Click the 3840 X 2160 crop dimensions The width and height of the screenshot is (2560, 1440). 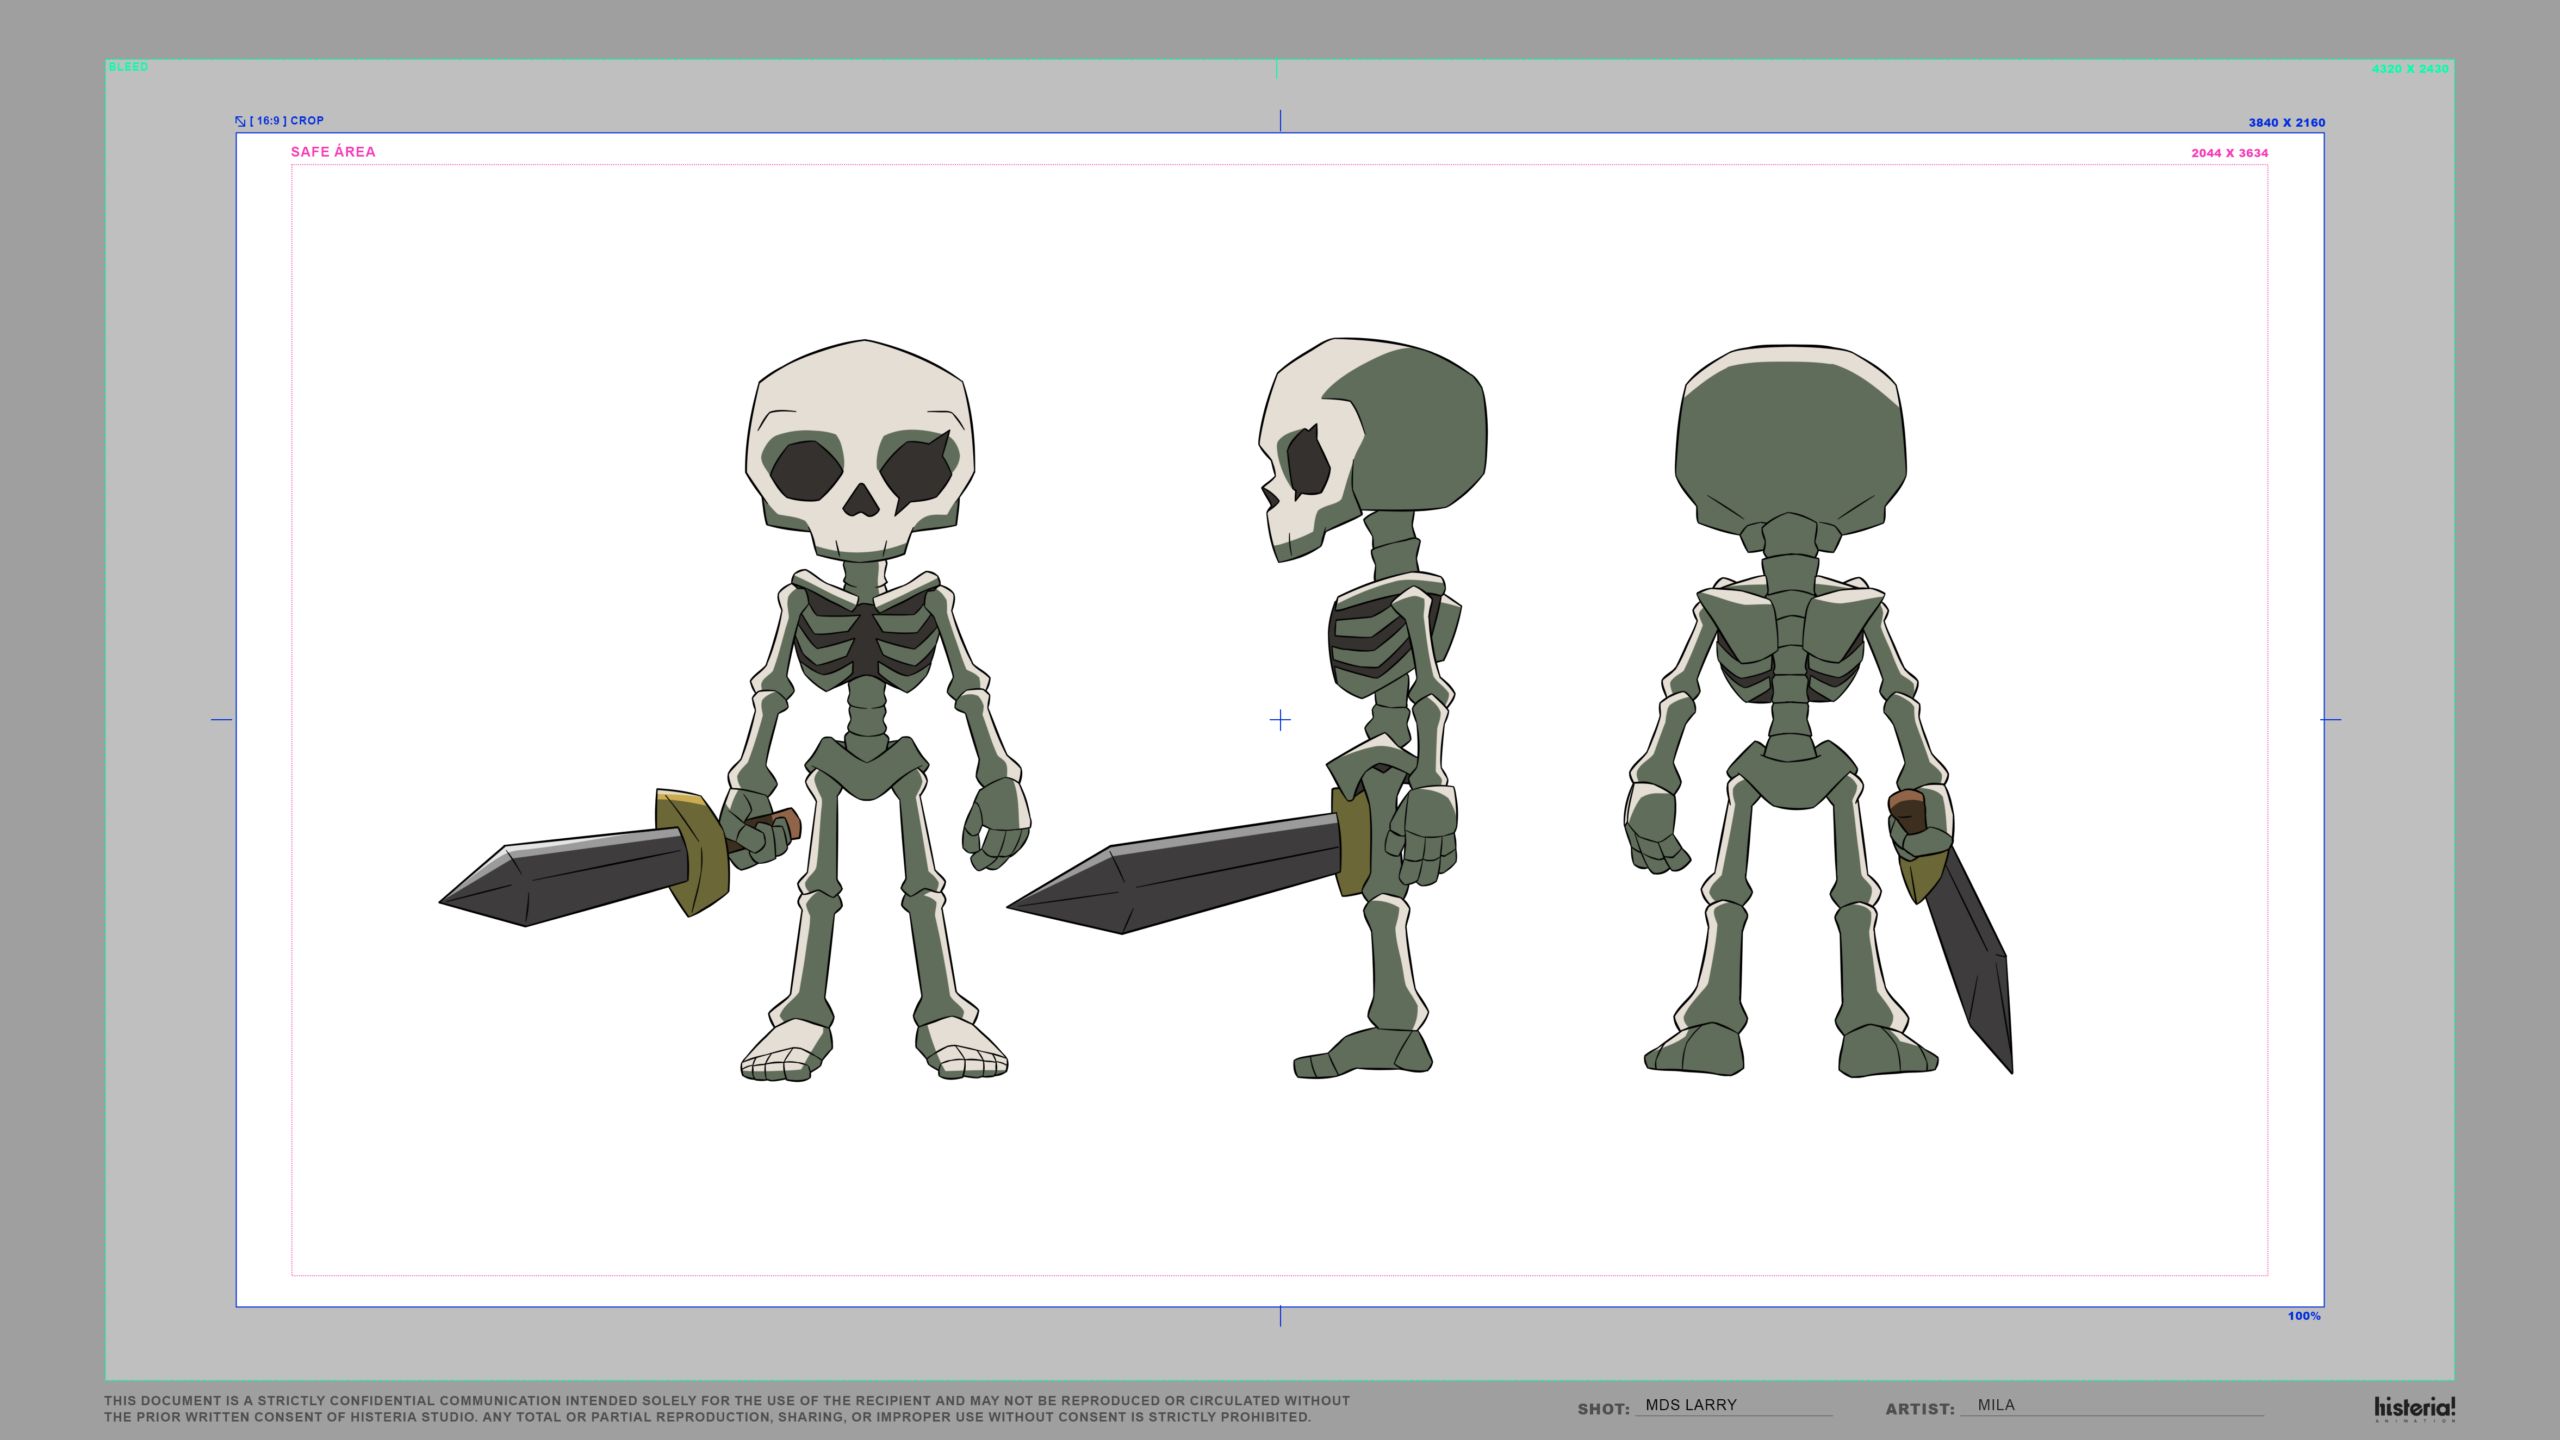[x=2287, y=123]
